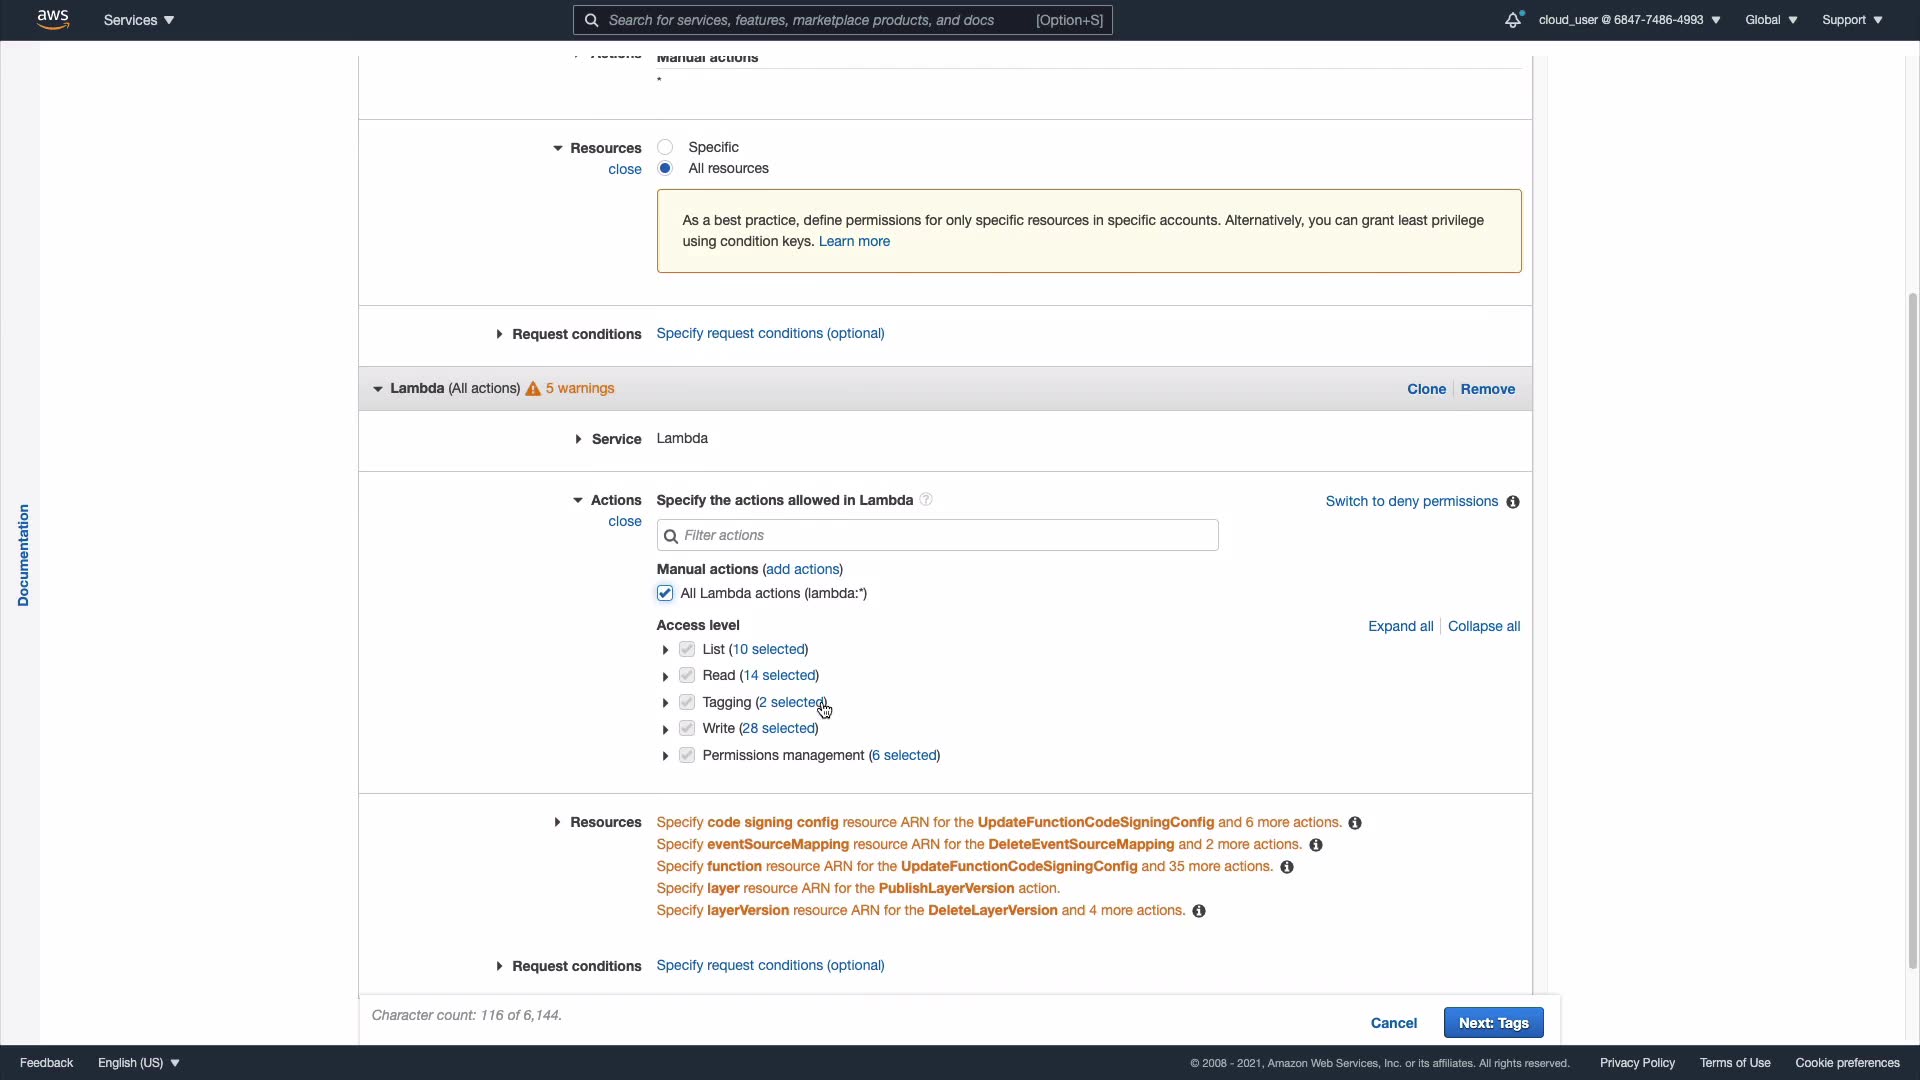Click the info icon beside Switch to deny permissions
This screenshot has height=1080, width=1920.
[1513, 502]
